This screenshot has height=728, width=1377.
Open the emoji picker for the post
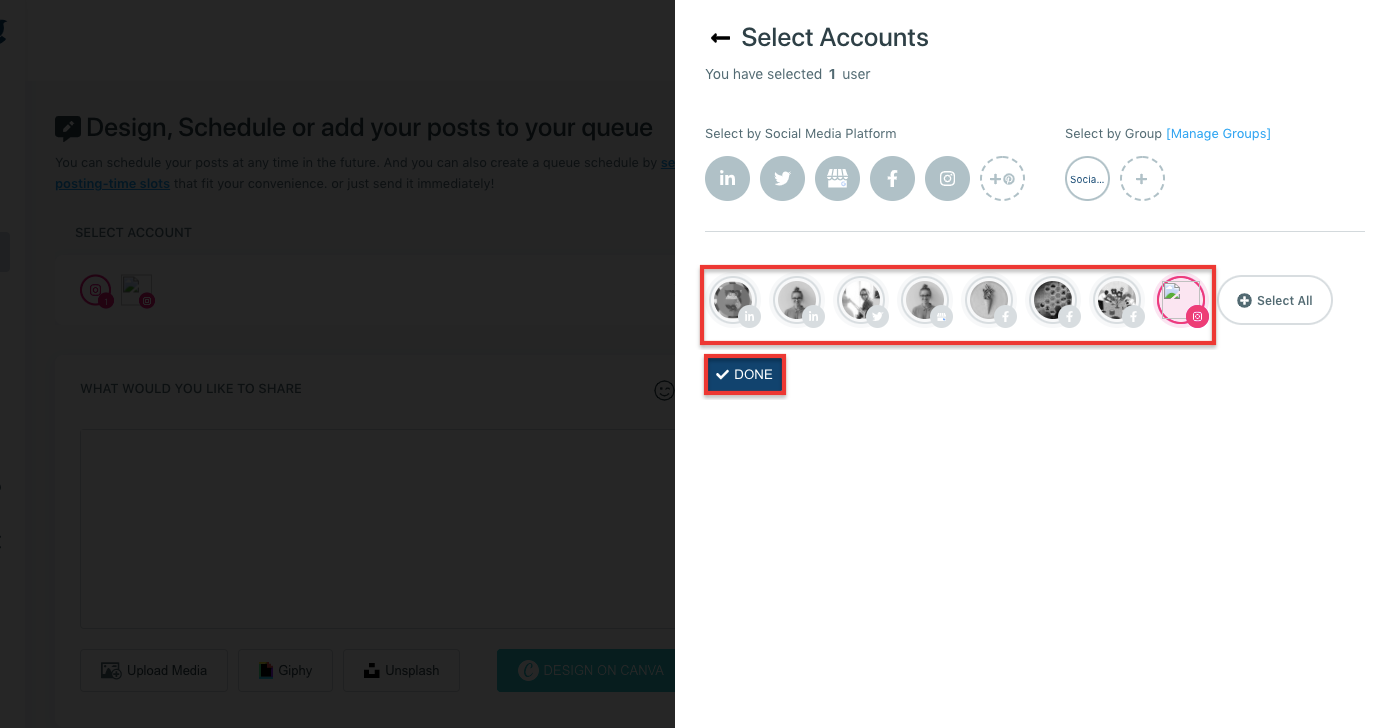point(664,390)
